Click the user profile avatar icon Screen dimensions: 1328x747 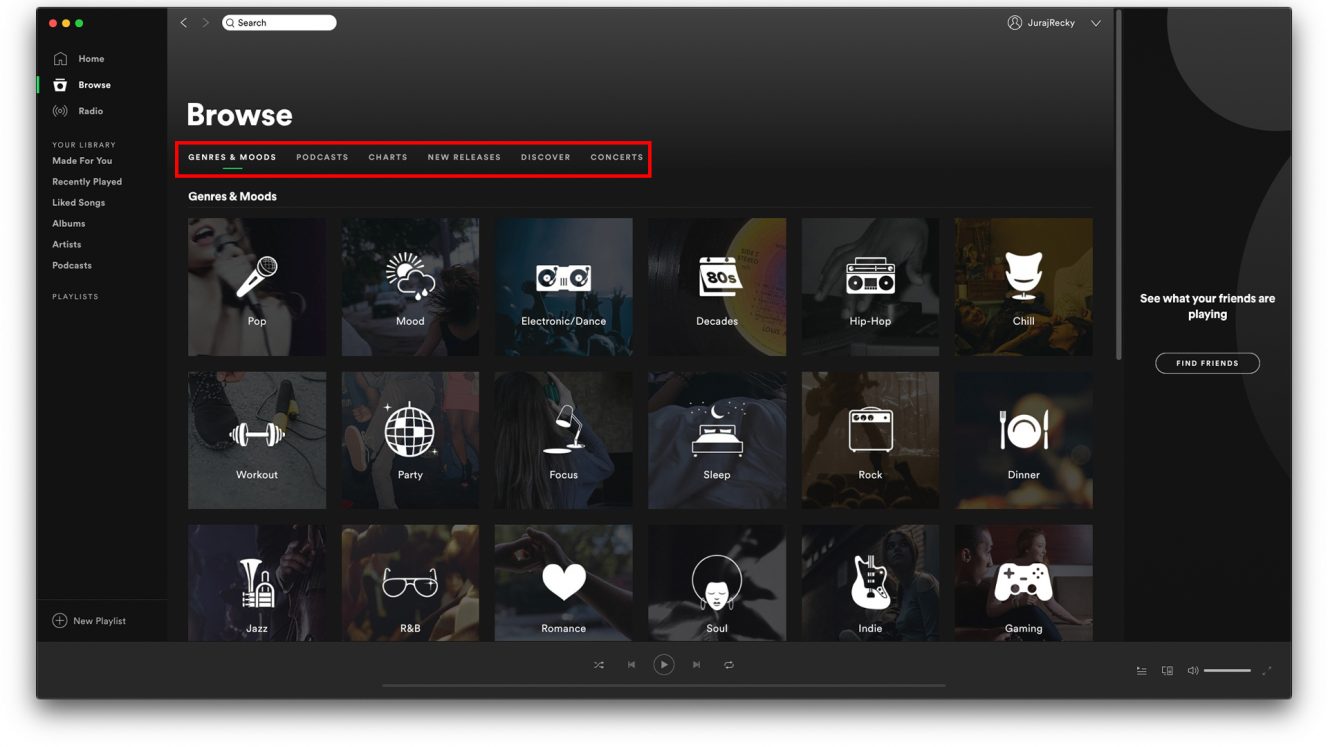click(x=1015, y=22)
